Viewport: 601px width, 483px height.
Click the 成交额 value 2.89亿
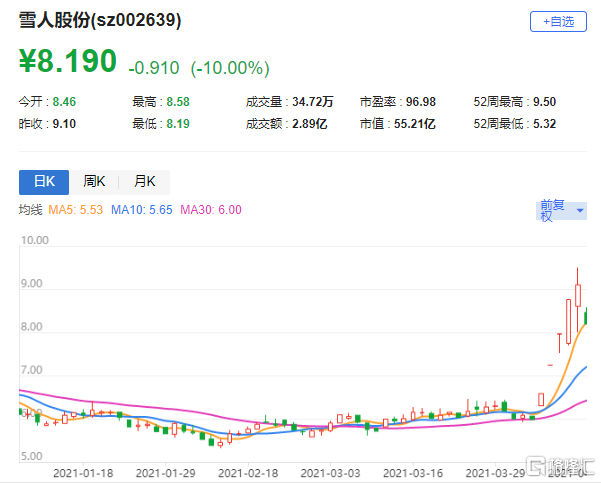pos(310,124)
